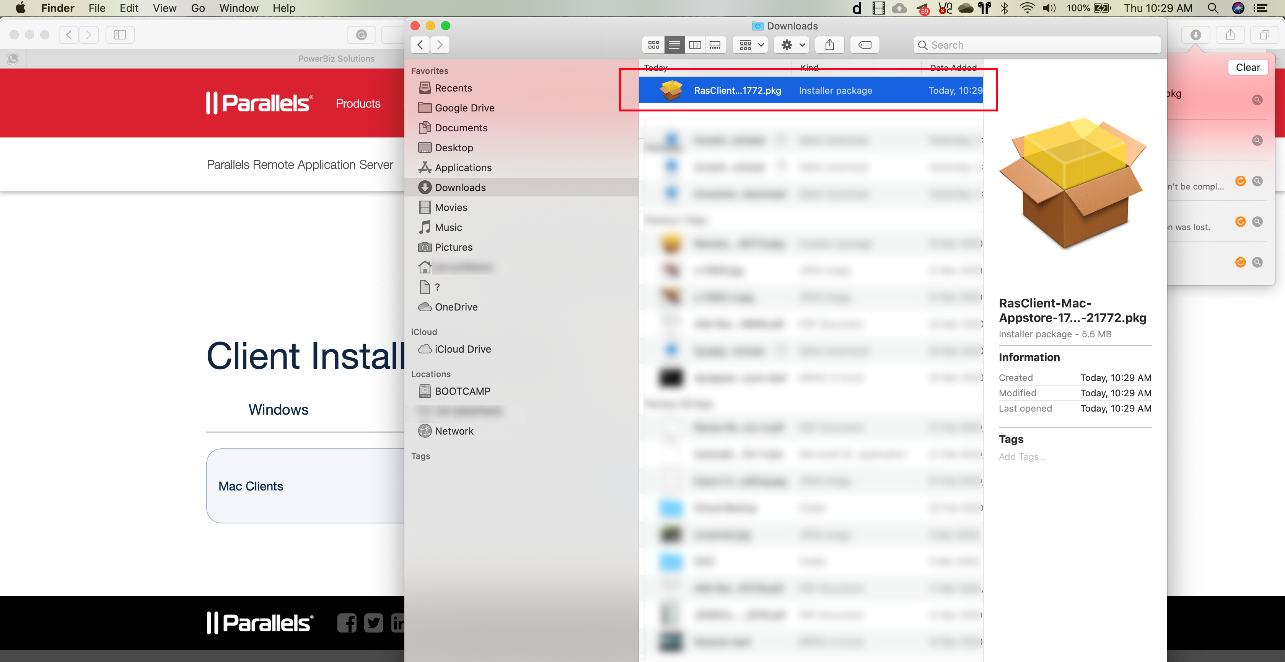Retry the download that can't be completed
Screen dimensions: 1285x662
pyautogui.click(x=1241, y=181)
